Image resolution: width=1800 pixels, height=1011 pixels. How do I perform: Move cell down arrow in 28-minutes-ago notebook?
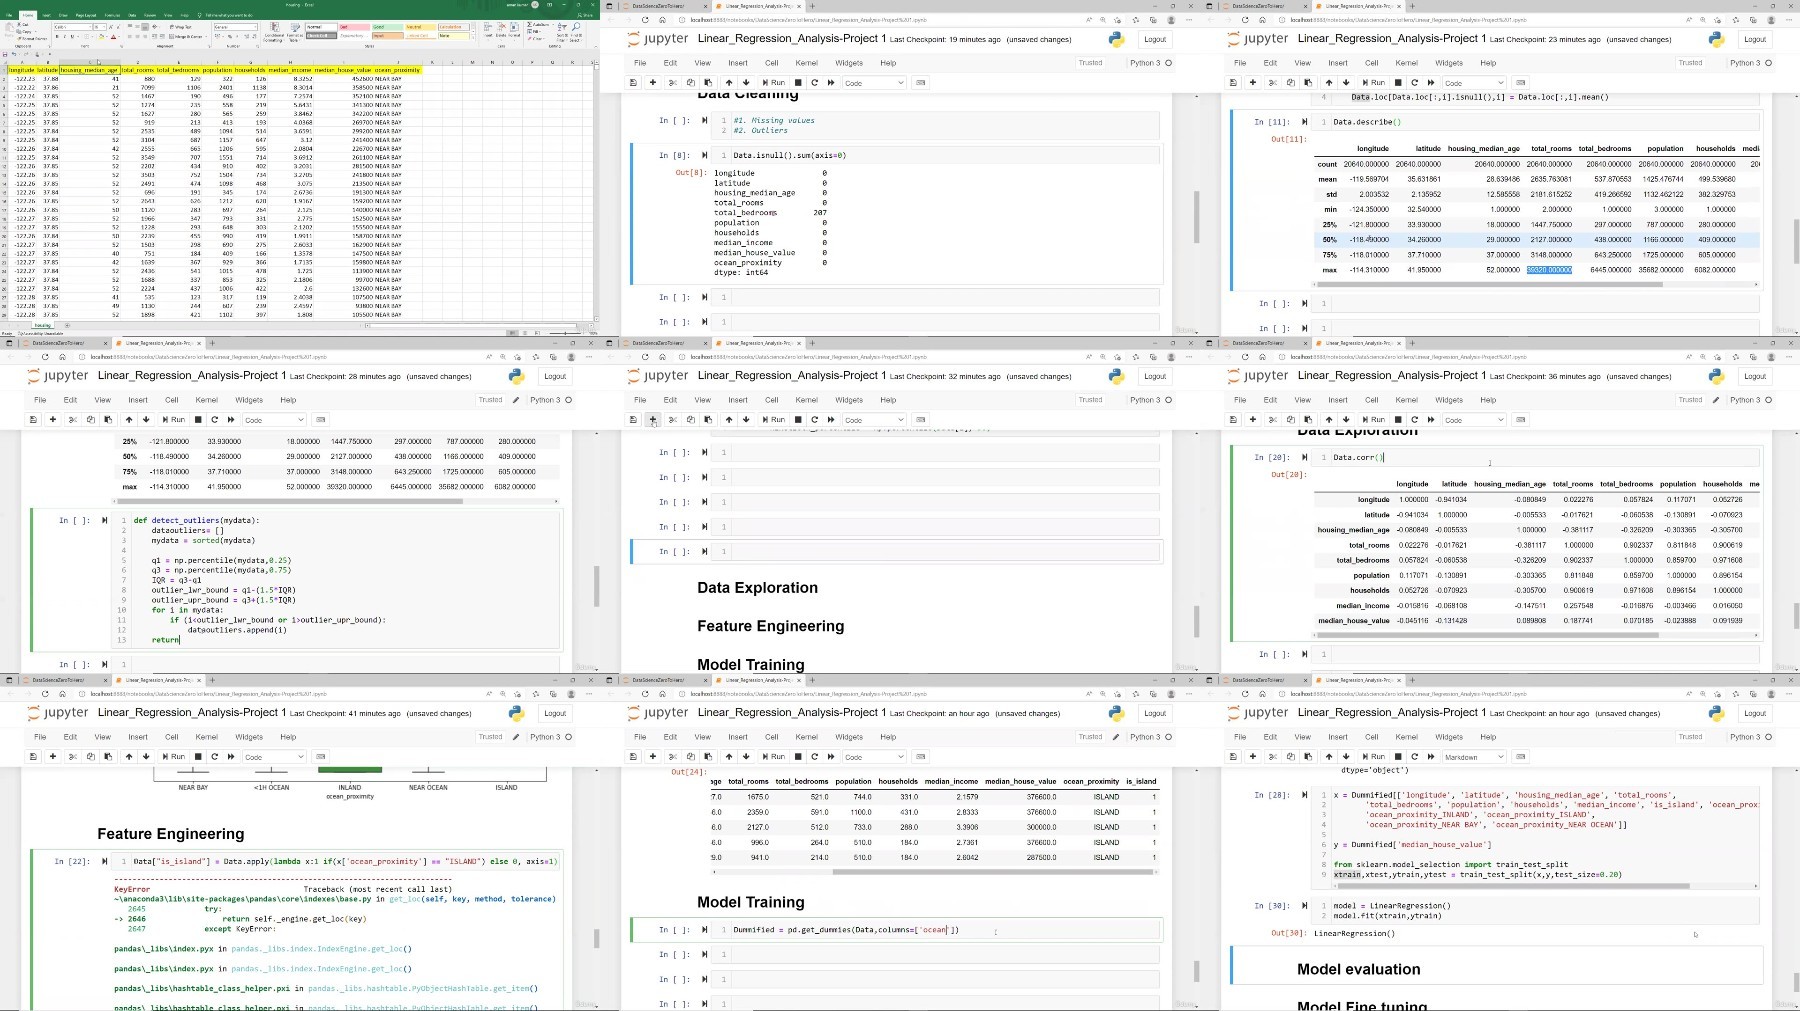tap(146, 419)
